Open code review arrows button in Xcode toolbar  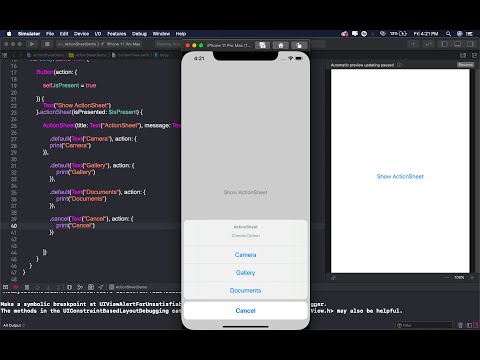coord(428,44)
